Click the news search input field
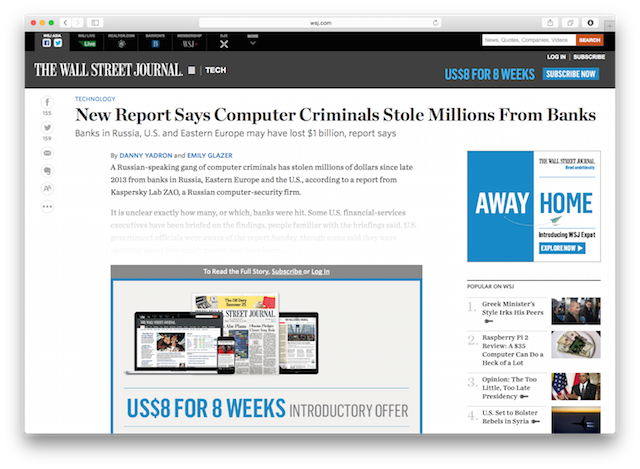Image resolution: width=640 pixels, height=469 pixels. click(527, 40)
